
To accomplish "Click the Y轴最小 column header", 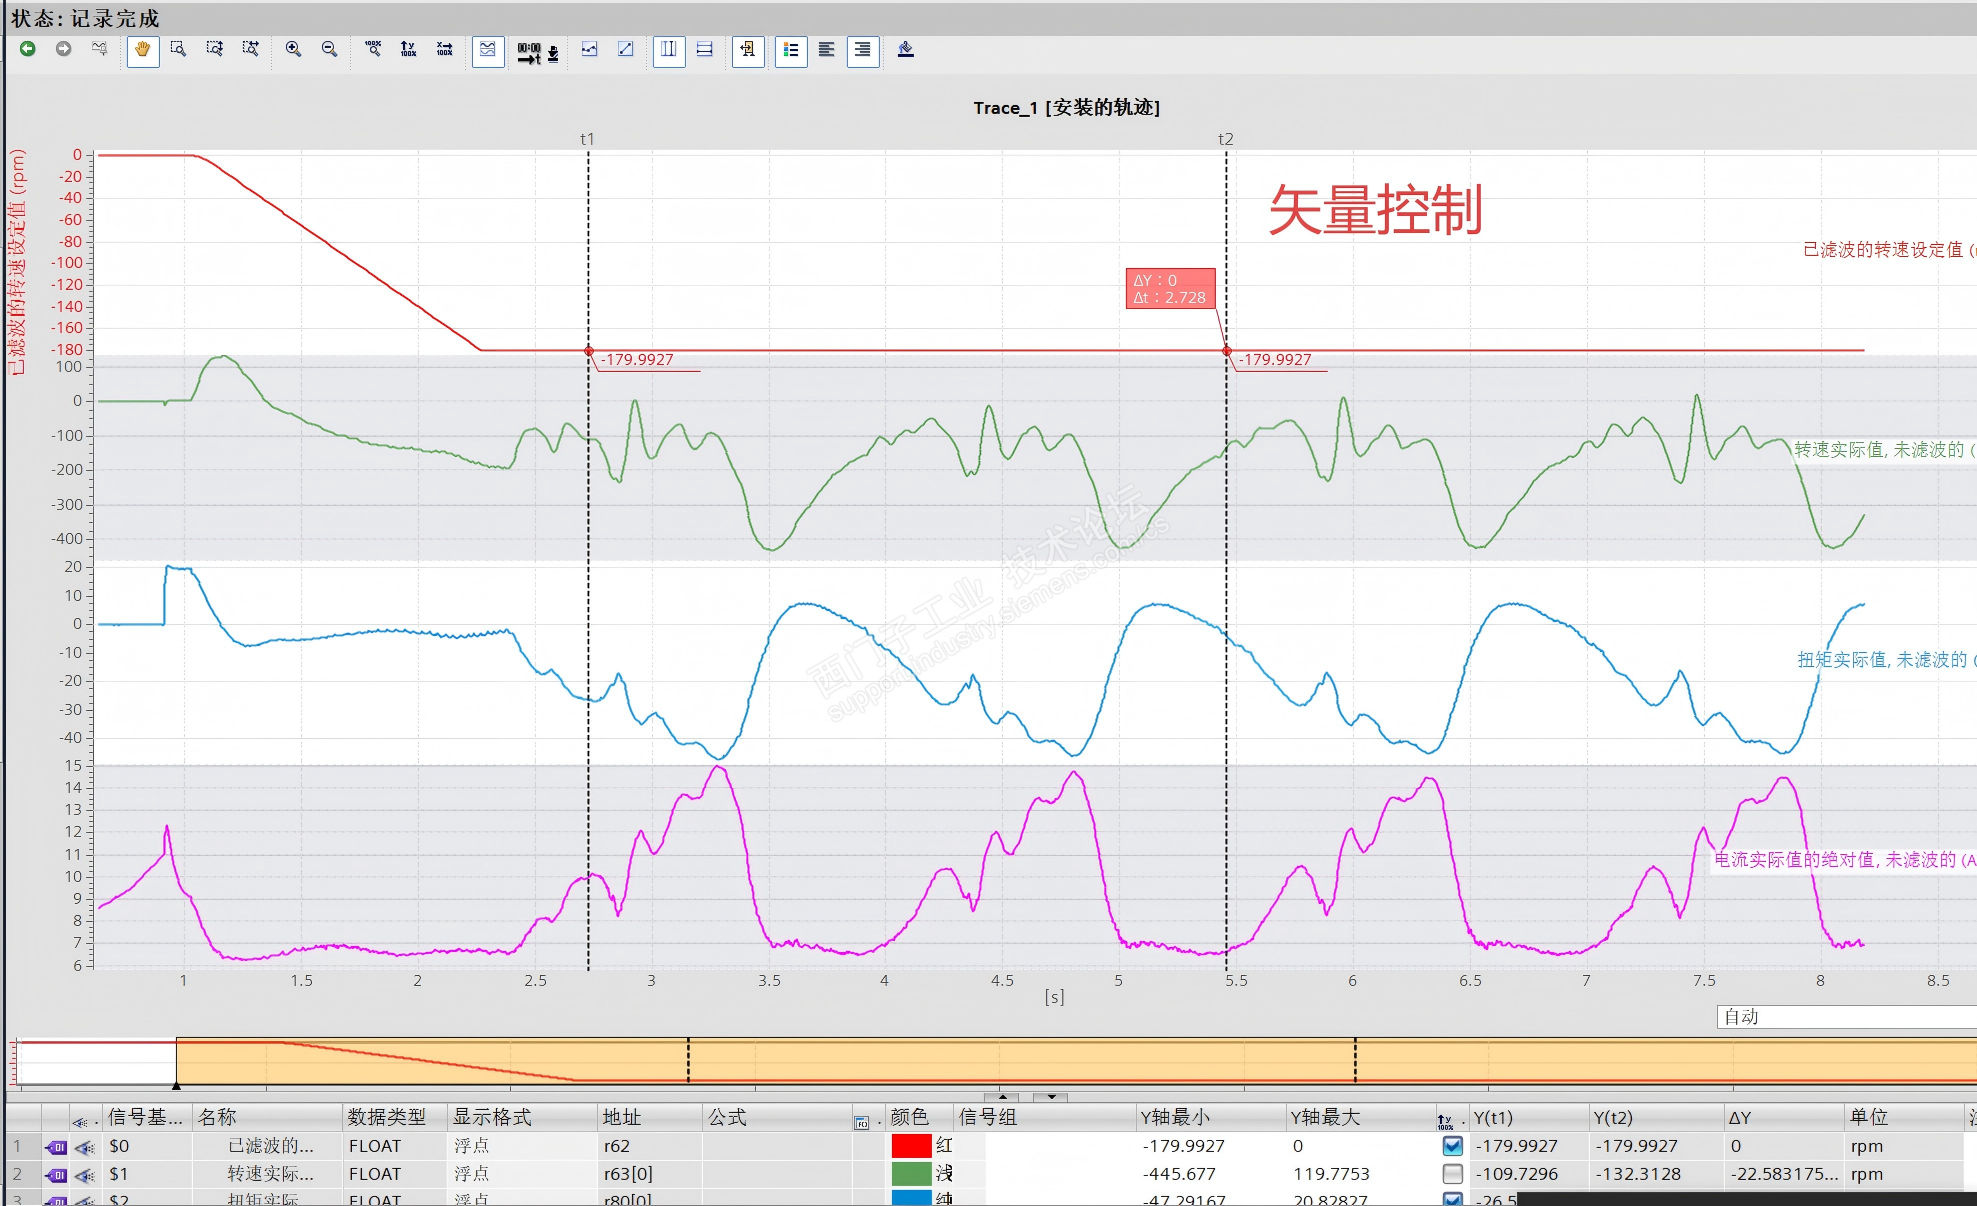I will click(1175, 1118).
